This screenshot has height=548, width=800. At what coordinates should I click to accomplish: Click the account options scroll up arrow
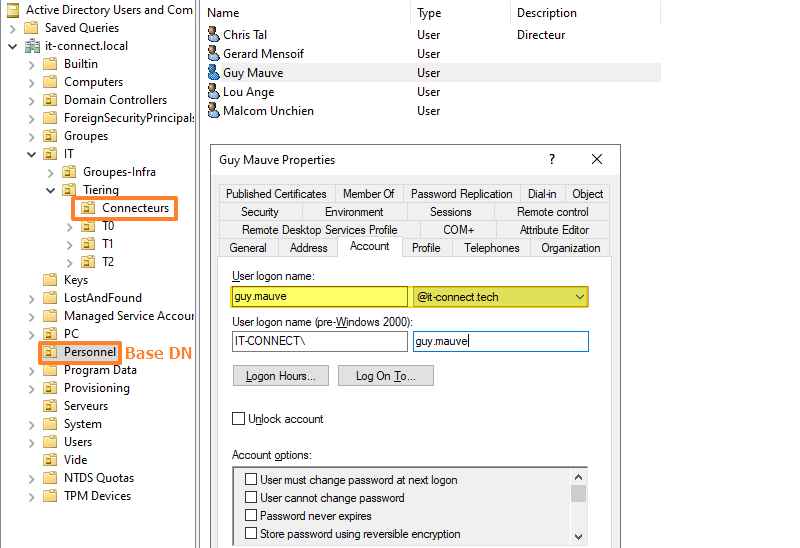(x=579, y=477)
